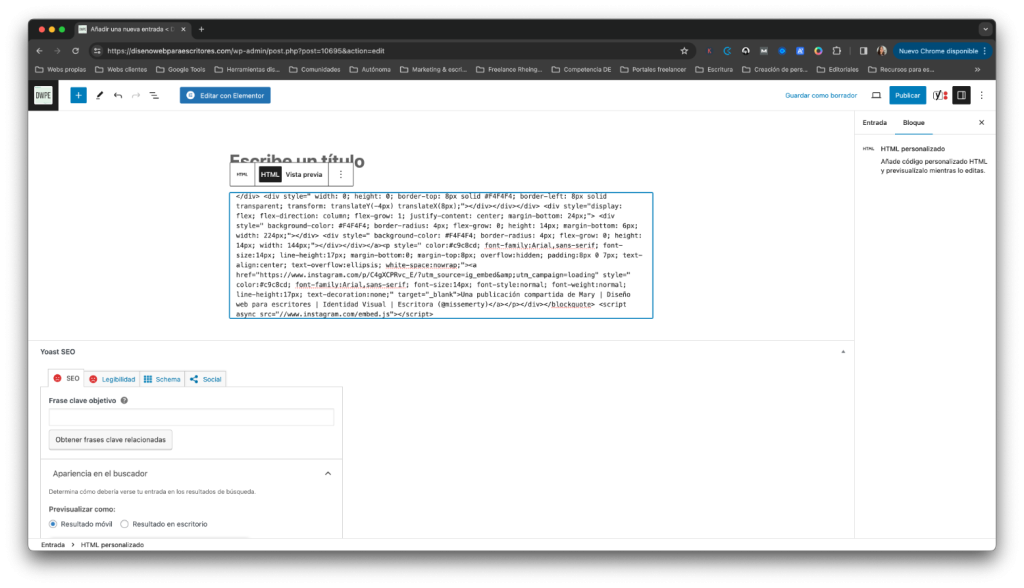1024x588 pixels.
Task: Open the block inserter with the plus icon
Action: click(78, 95)
